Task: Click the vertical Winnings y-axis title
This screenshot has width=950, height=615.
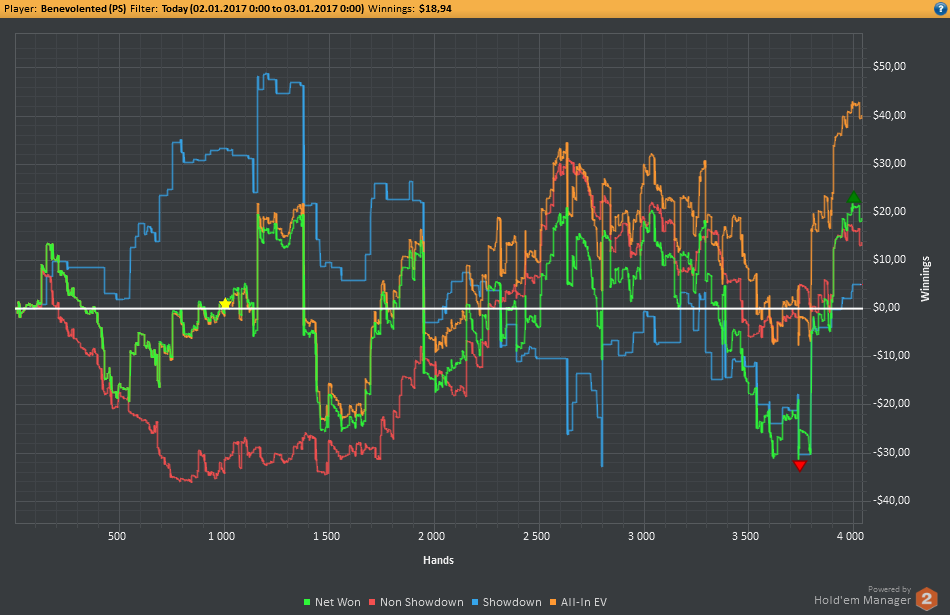Action: 925,280
